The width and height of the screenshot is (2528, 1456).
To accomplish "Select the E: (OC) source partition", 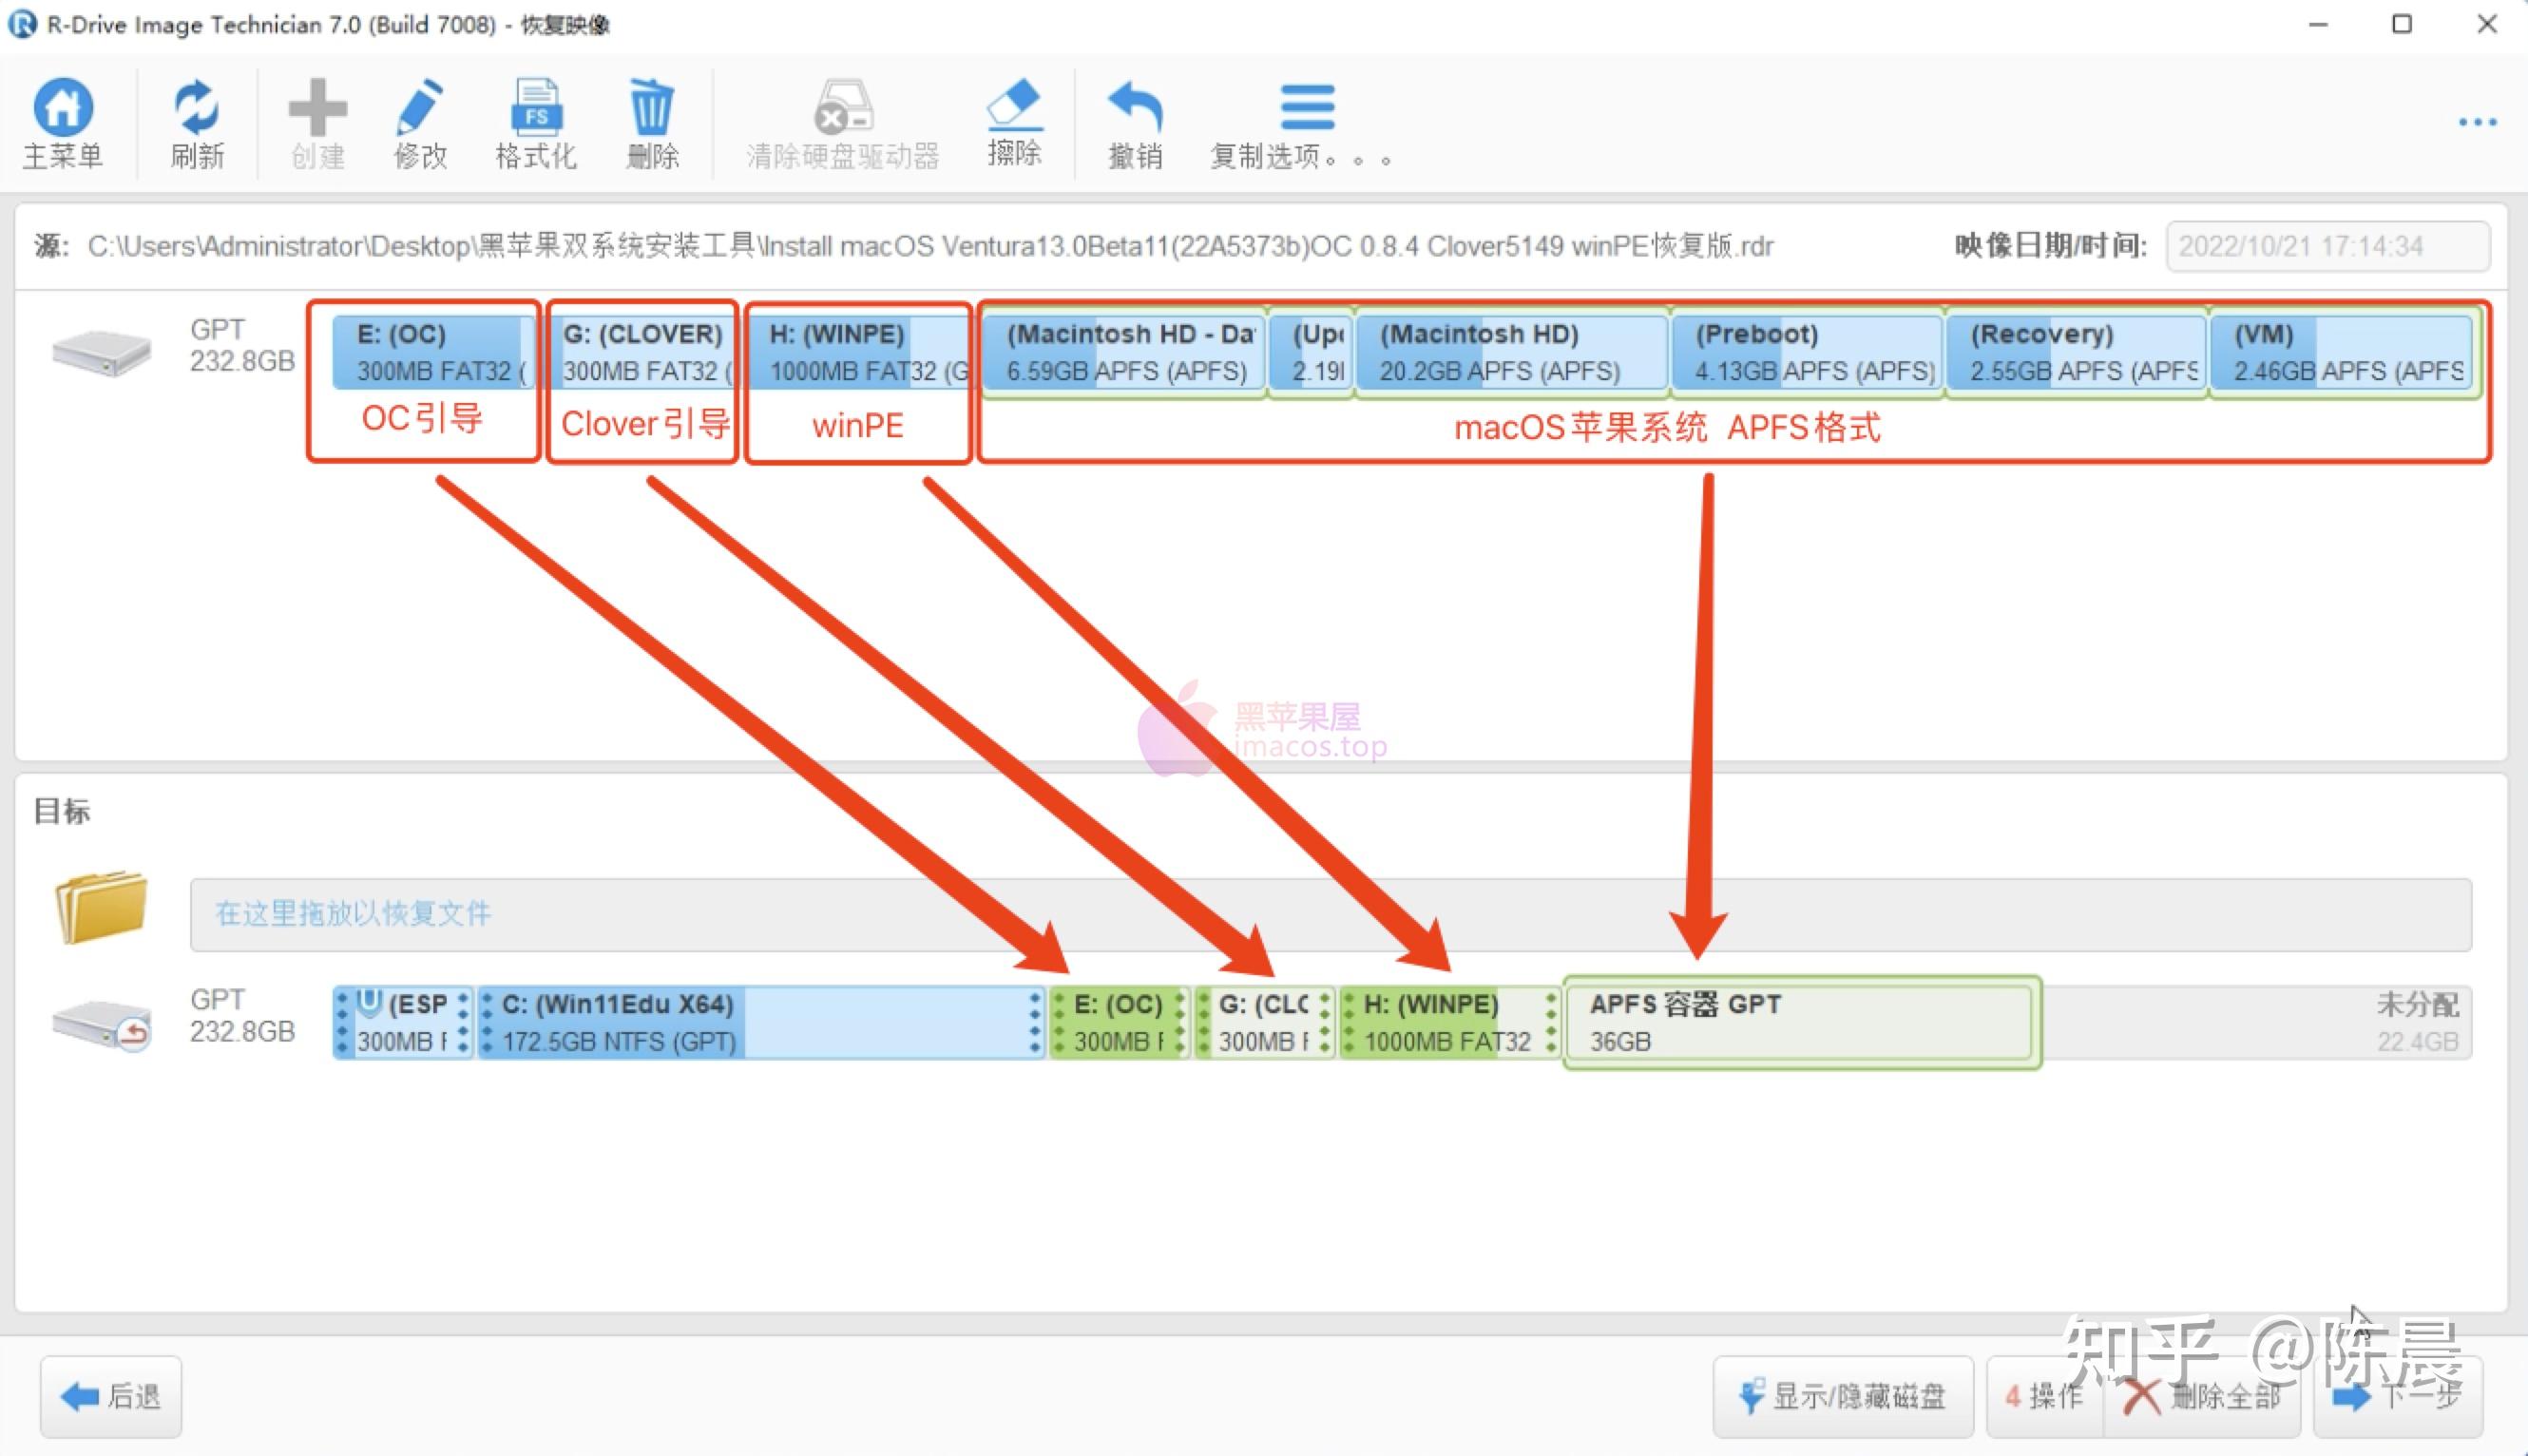I will point(432,352).
